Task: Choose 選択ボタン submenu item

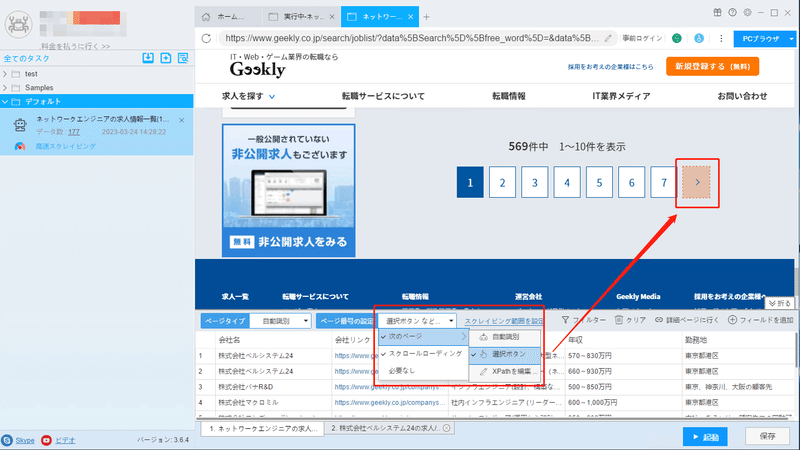Action: click(x=505, y=354)
